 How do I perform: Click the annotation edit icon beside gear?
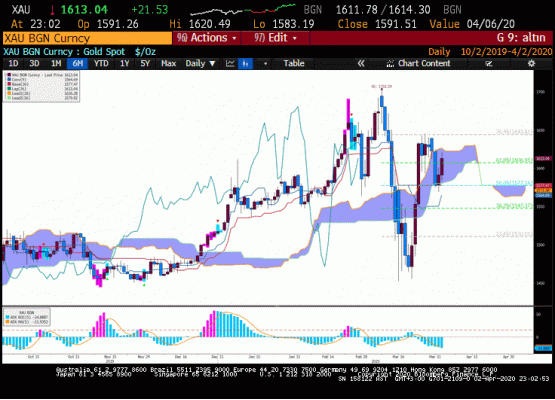click(x=489, y=64)
